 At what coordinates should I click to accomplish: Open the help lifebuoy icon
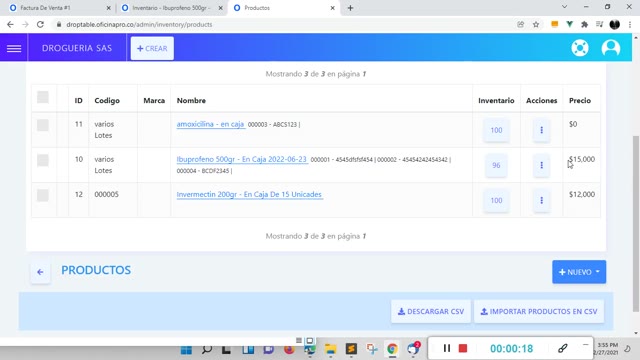click(580, 48)
